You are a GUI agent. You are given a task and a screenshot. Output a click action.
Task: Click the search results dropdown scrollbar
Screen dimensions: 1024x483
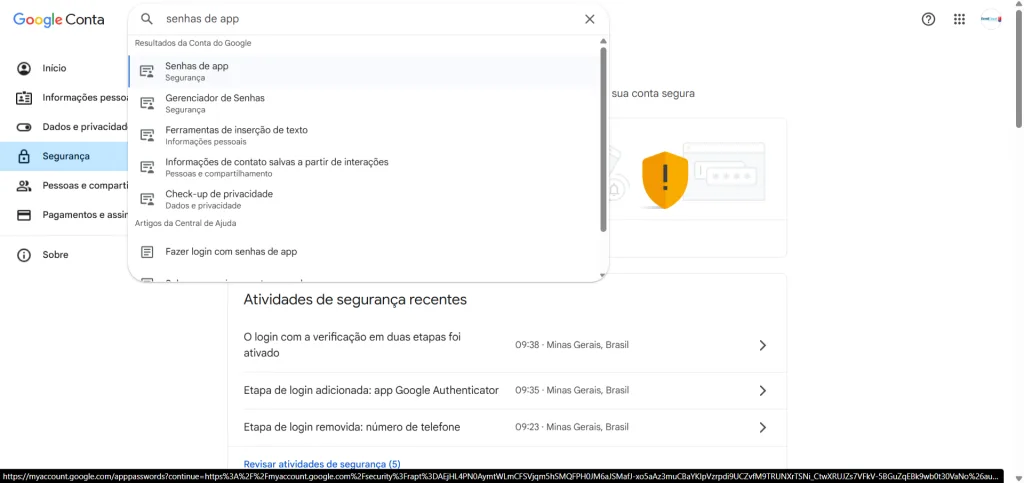click(x=603, y=139)
